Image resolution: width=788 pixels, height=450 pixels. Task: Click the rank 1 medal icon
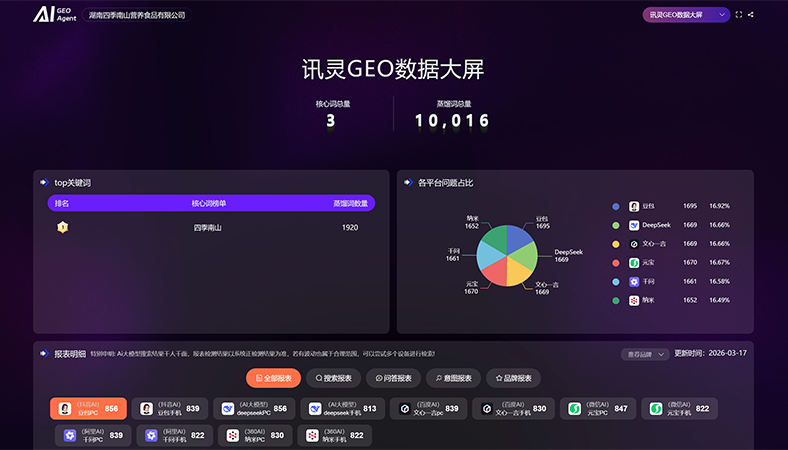coord(62,227)
